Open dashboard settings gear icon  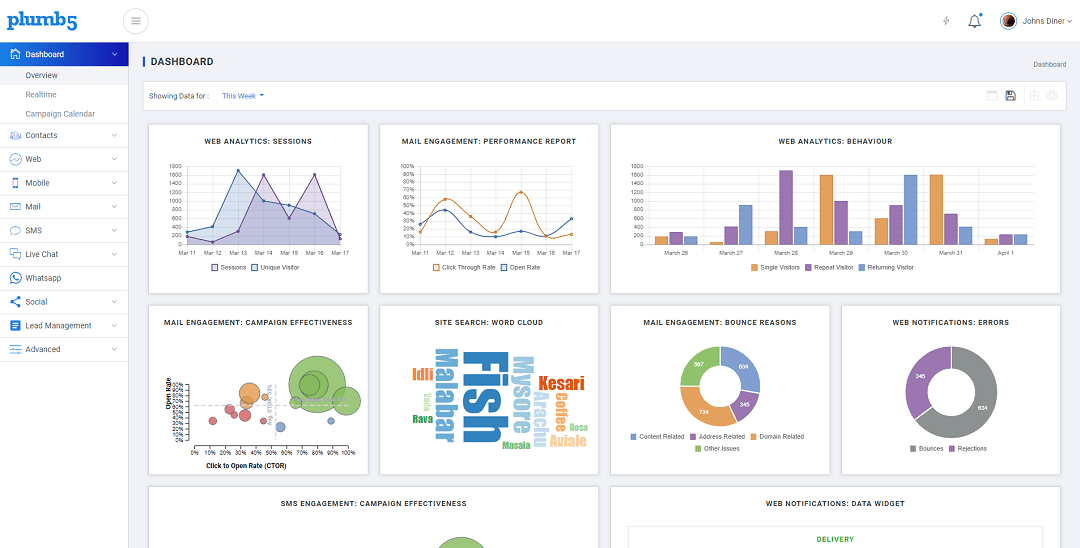(x=1052, y=96)
